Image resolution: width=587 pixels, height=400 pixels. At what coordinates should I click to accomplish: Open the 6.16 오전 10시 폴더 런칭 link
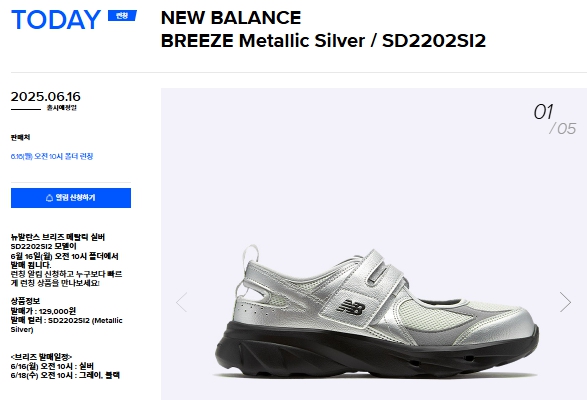(x=52, y=156)
